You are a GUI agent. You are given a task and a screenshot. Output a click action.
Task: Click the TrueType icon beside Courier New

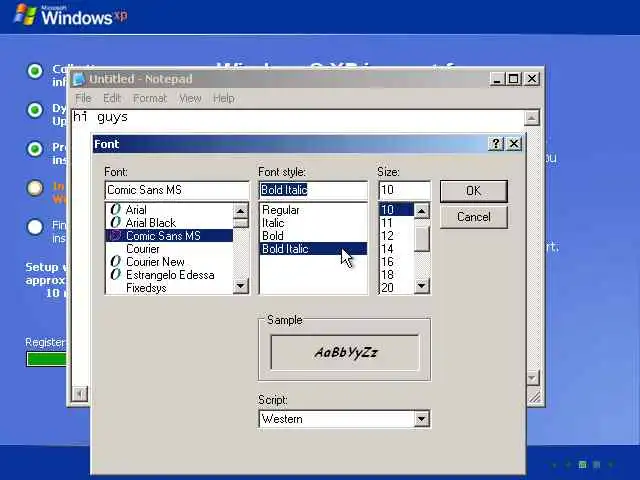pos(116,261)
